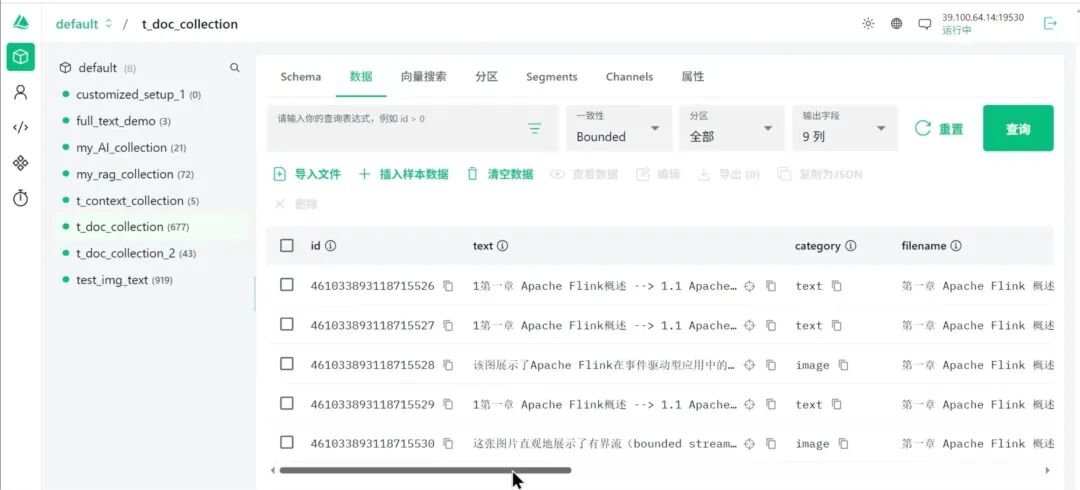The height and width of the screenshot is (490, 1080).
Task: Toggle the light/dark theme sun icon
Action: [868, 23]
